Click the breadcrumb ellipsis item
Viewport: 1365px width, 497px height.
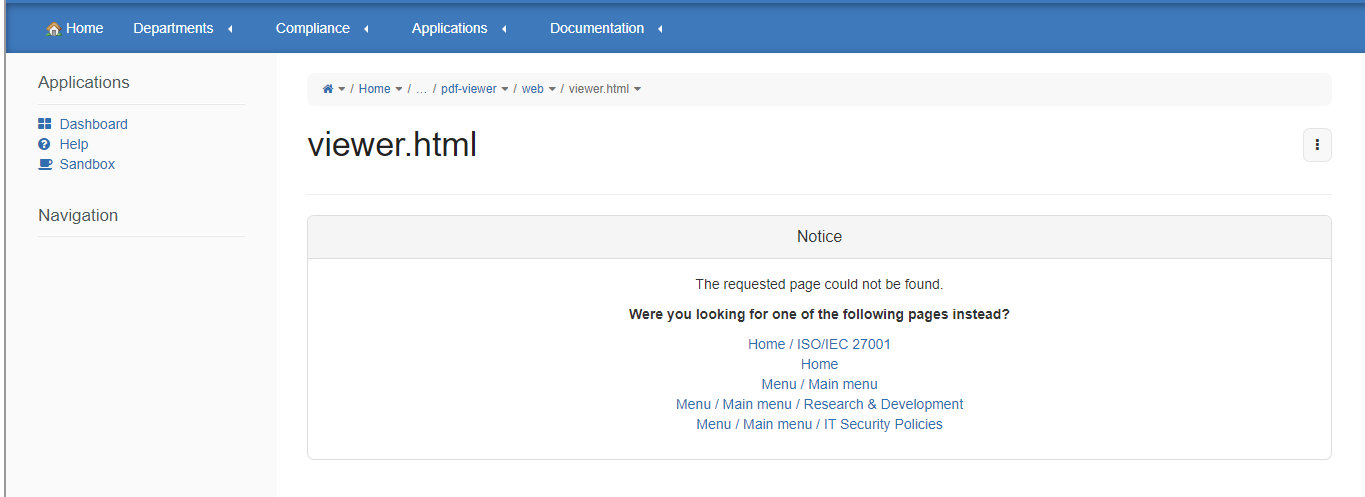point(421,89)
